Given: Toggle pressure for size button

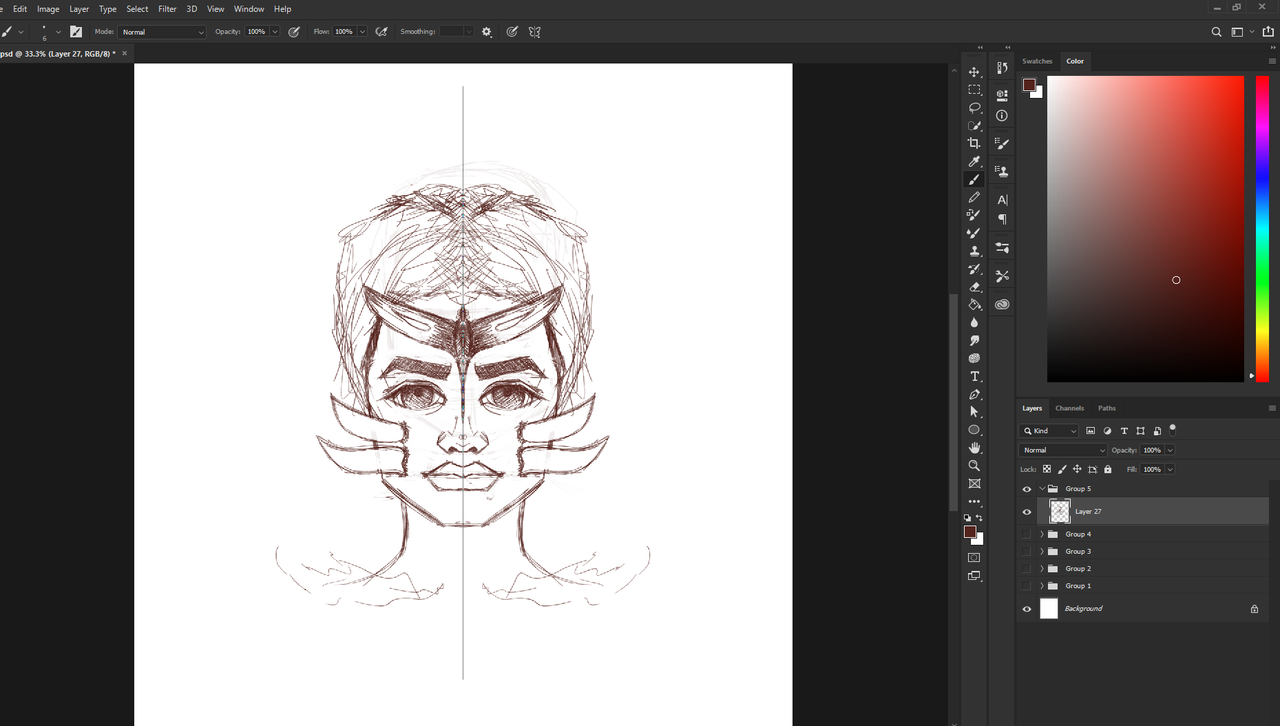Looking at the screenshot, I should tap(512, 32).
